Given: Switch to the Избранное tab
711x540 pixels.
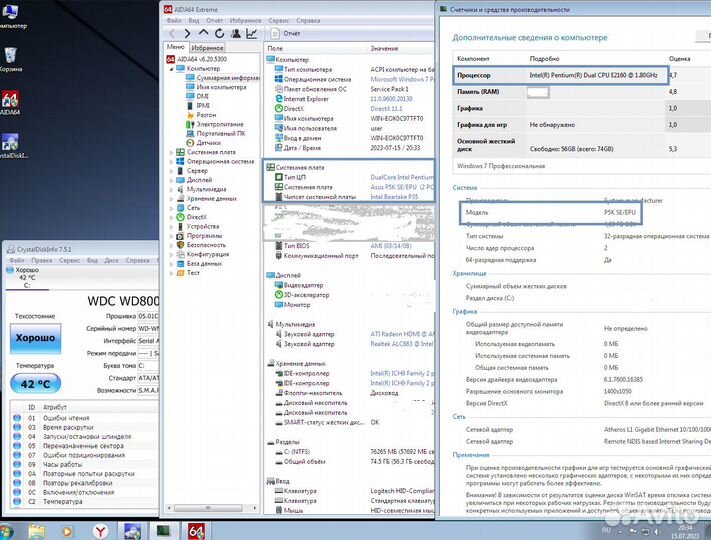Looking at the screenshot, I should tap(207, 47).
